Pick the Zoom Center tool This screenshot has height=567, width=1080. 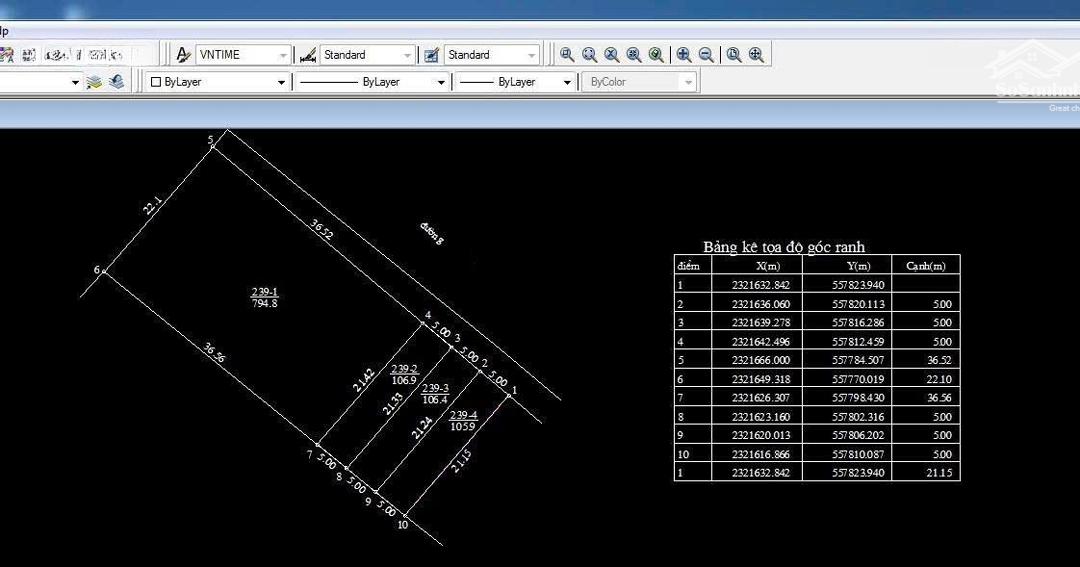coord(633,55)
